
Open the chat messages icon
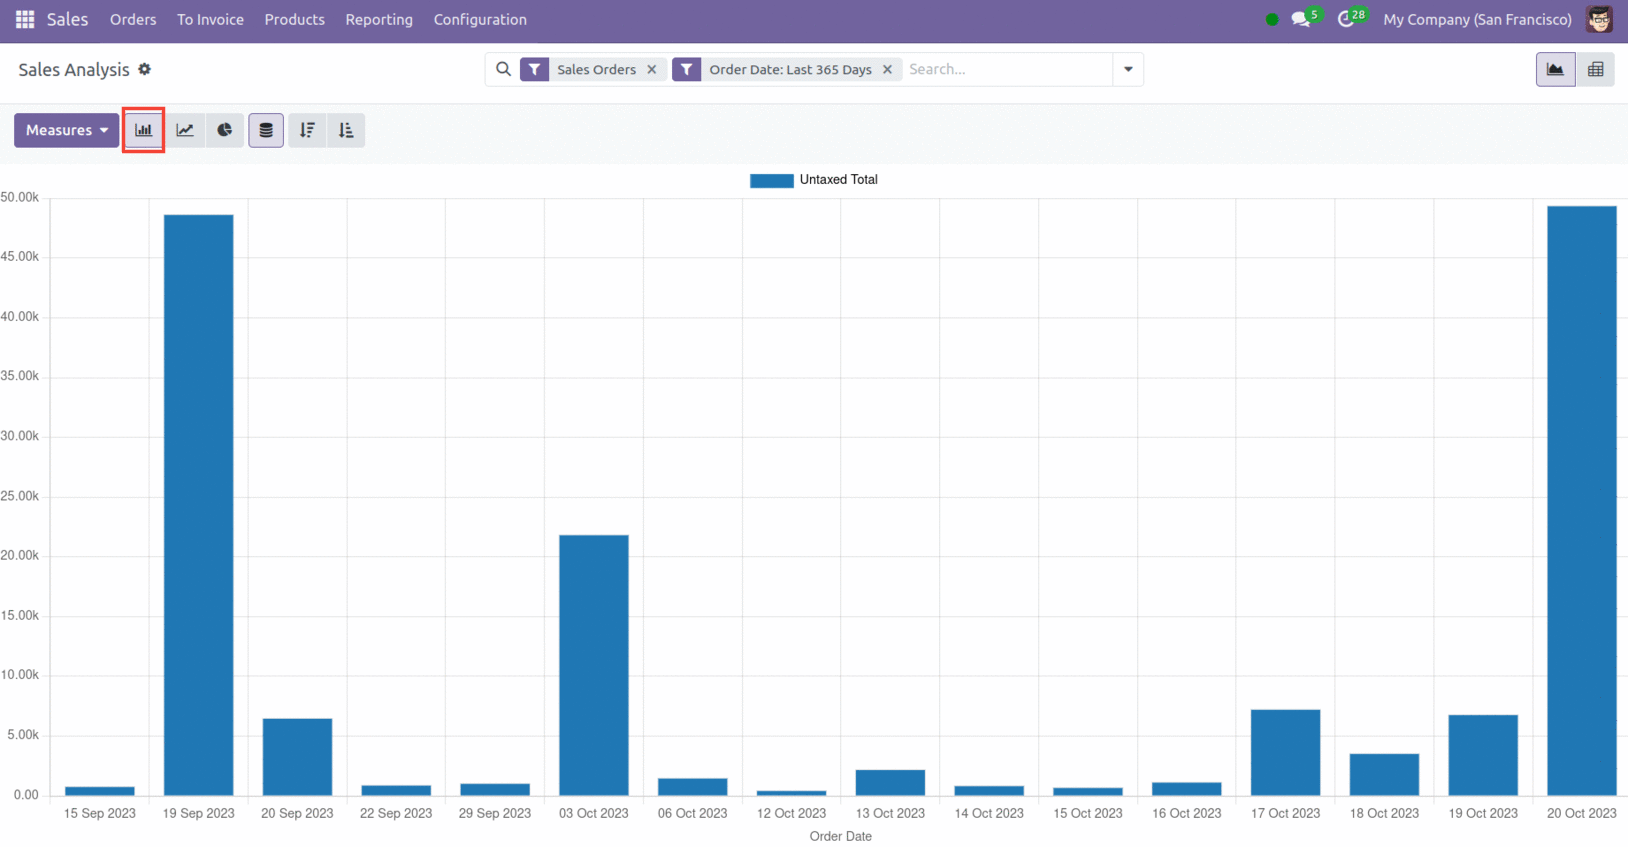[1300, 19]
